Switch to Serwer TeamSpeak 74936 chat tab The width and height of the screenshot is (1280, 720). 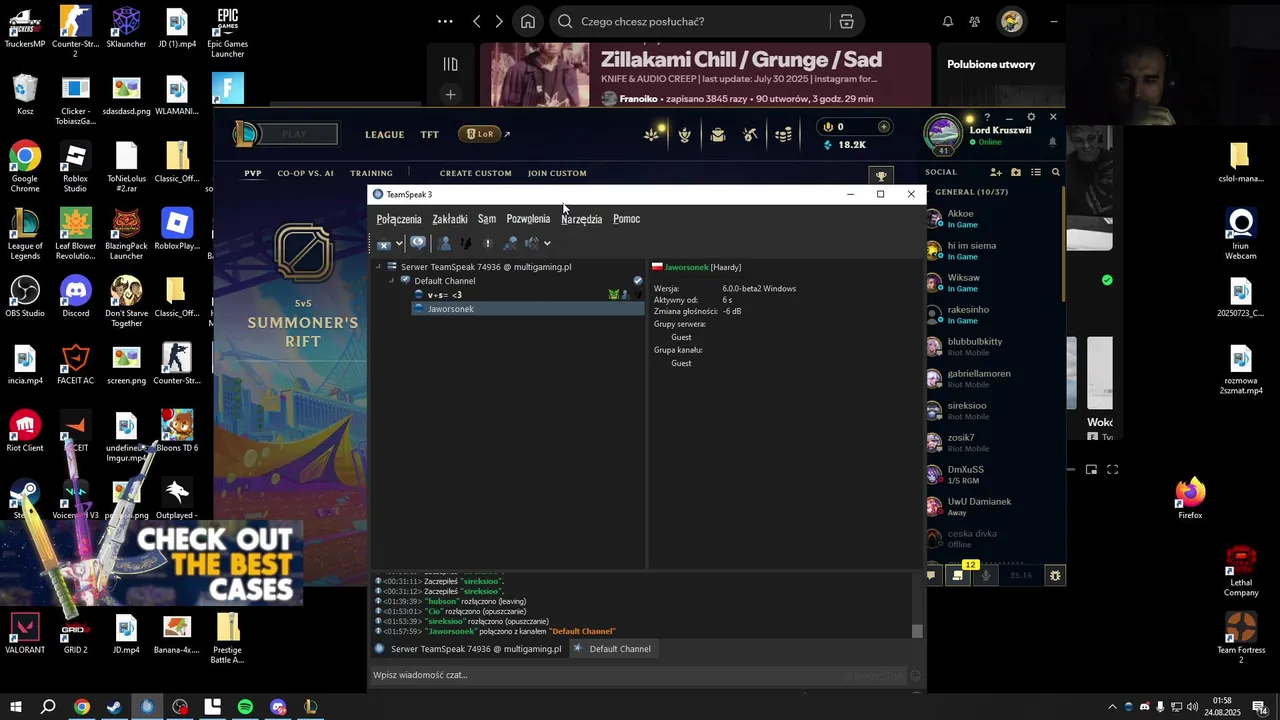click(470, 649)
